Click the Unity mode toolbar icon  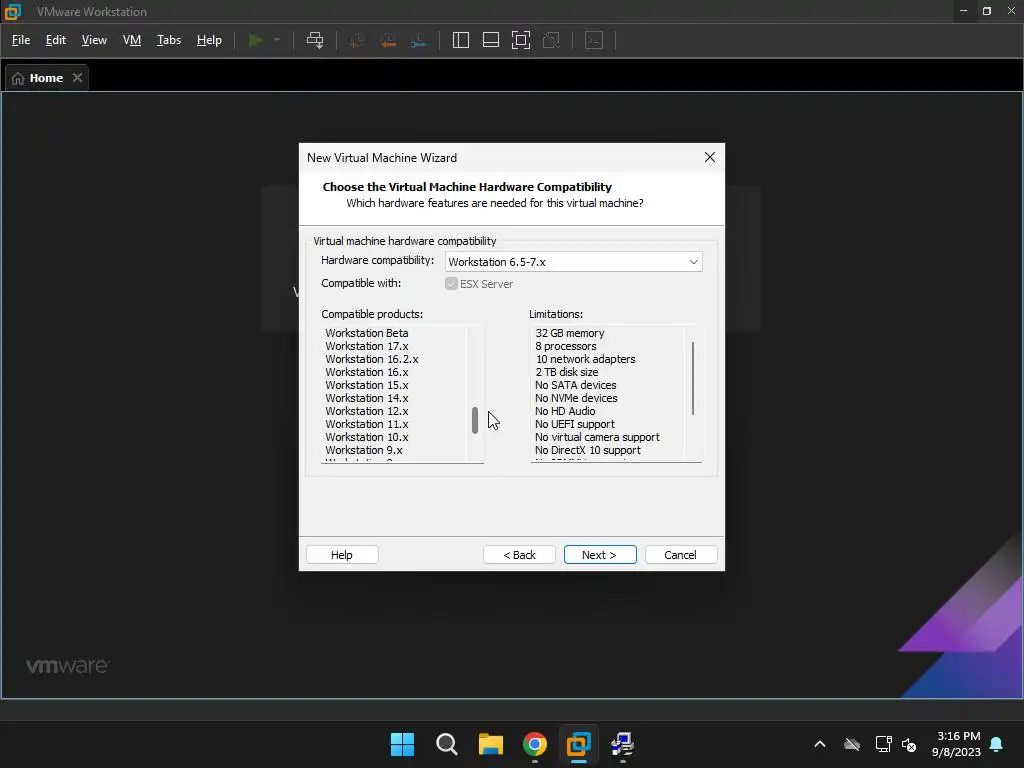pyautogui.click(x=551, y=40)
